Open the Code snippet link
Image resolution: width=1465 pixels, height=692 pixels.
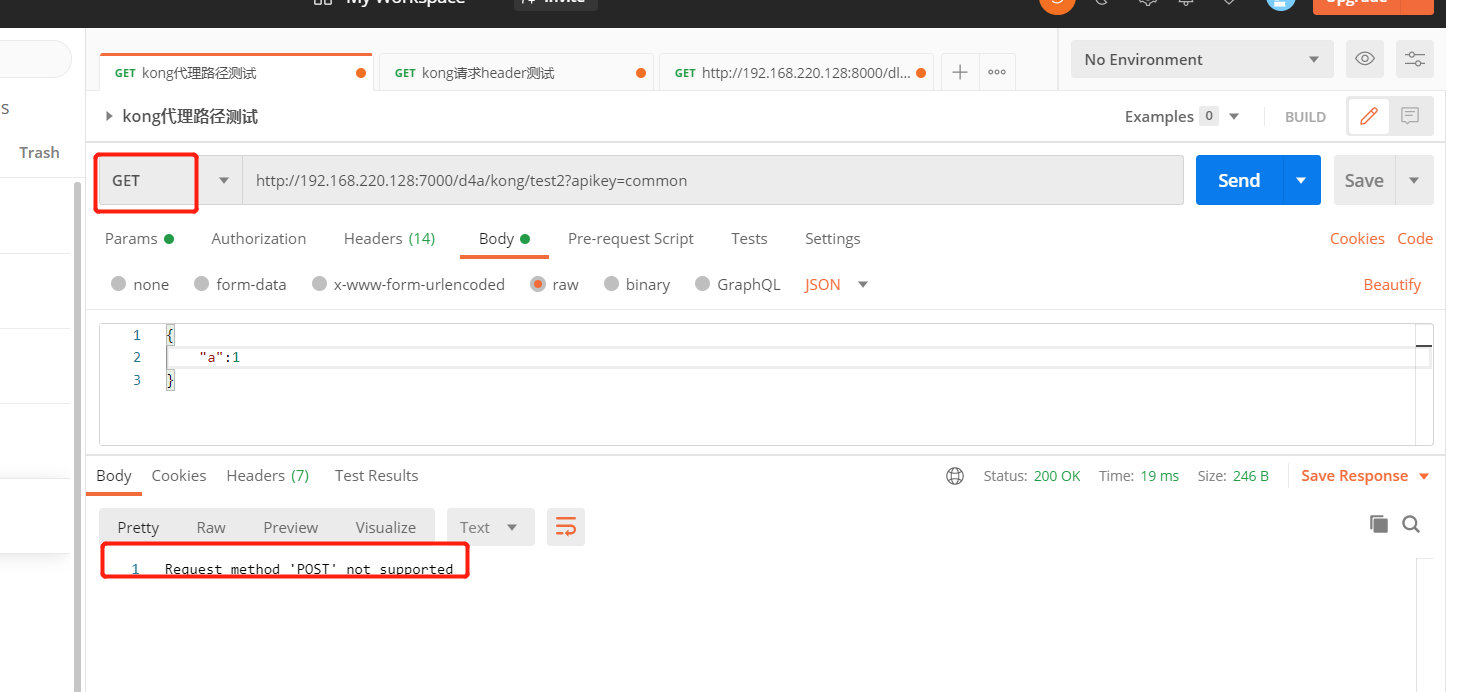(x=1415, y=238)
